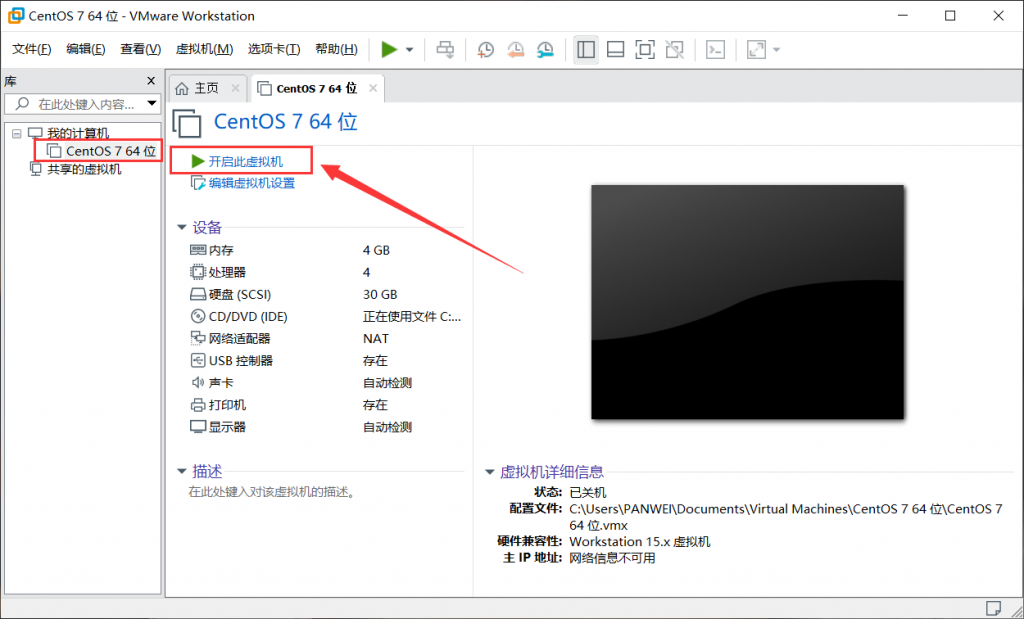Click the 显示器 display icon
1024x619 pixels.
(198, 427)
